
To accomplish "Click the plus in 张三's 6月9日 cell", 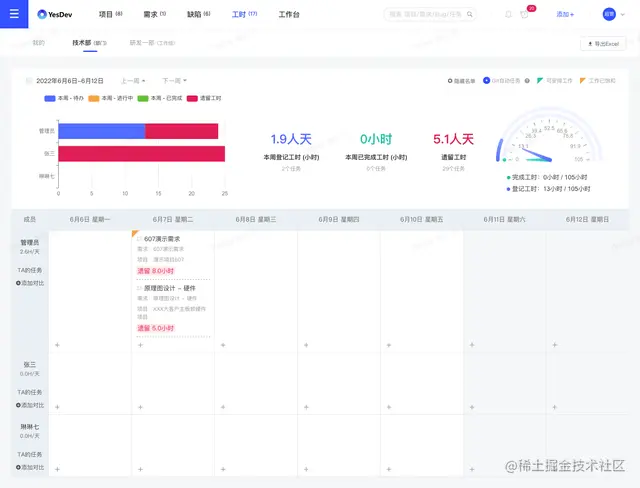I will (x=306, y=407).
